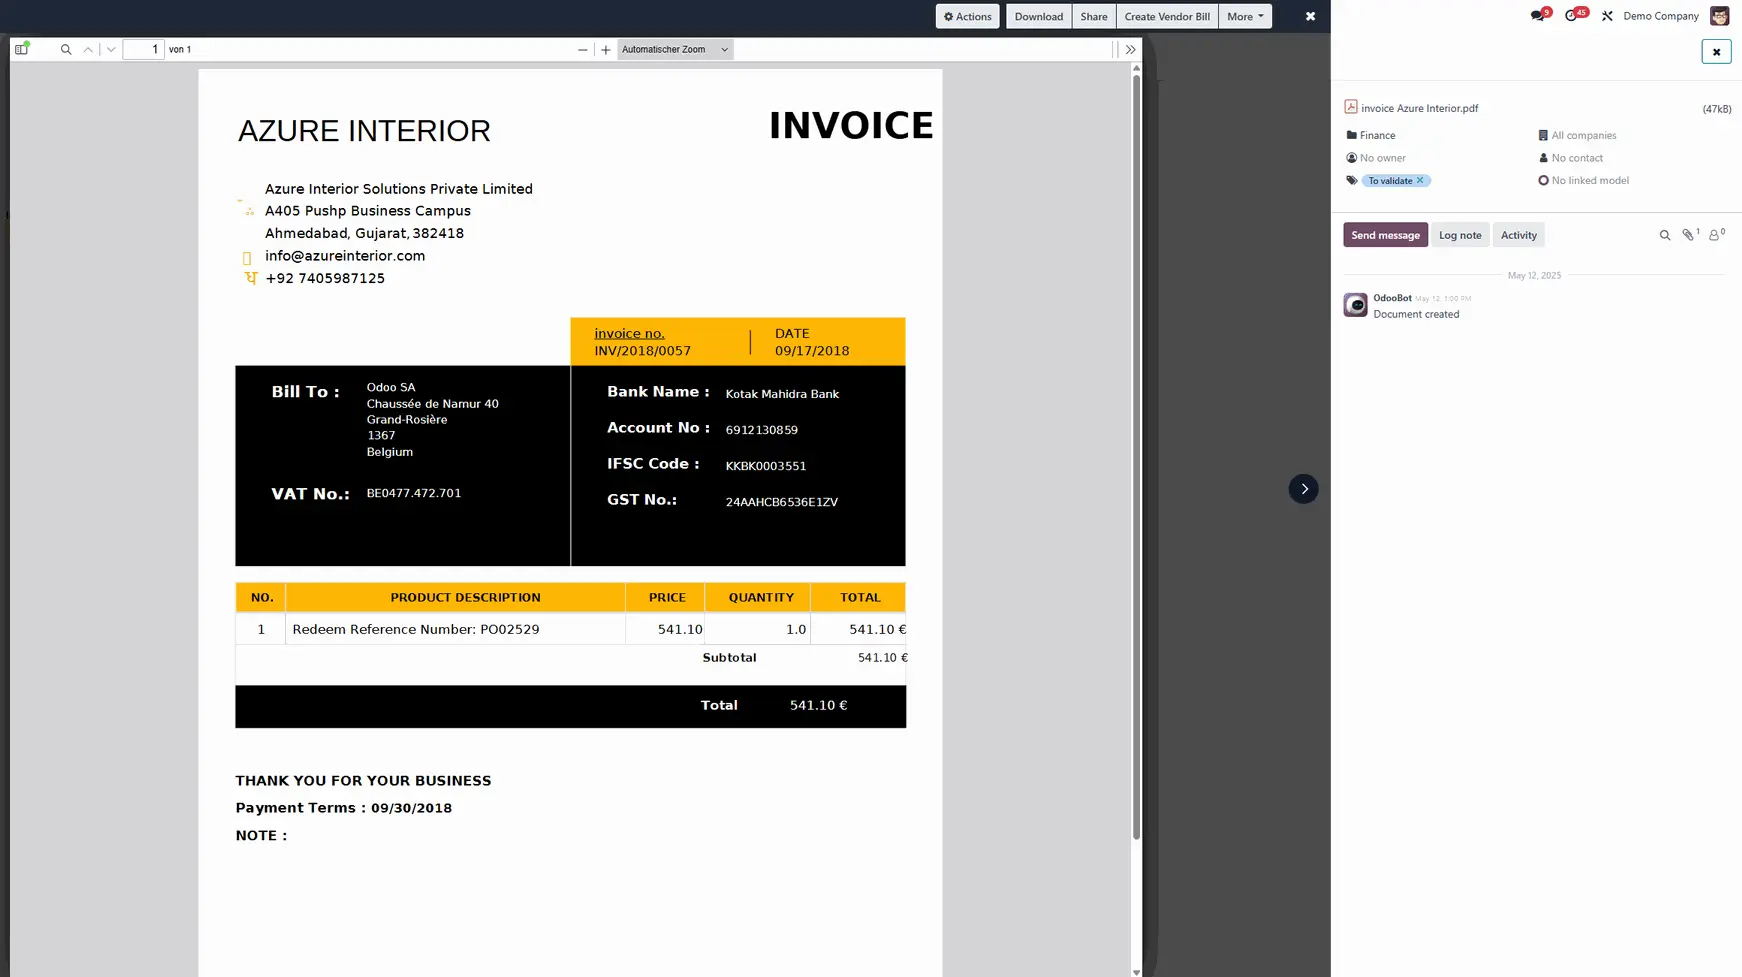
Task: Share the invoice document
Action: point(1094,16)
